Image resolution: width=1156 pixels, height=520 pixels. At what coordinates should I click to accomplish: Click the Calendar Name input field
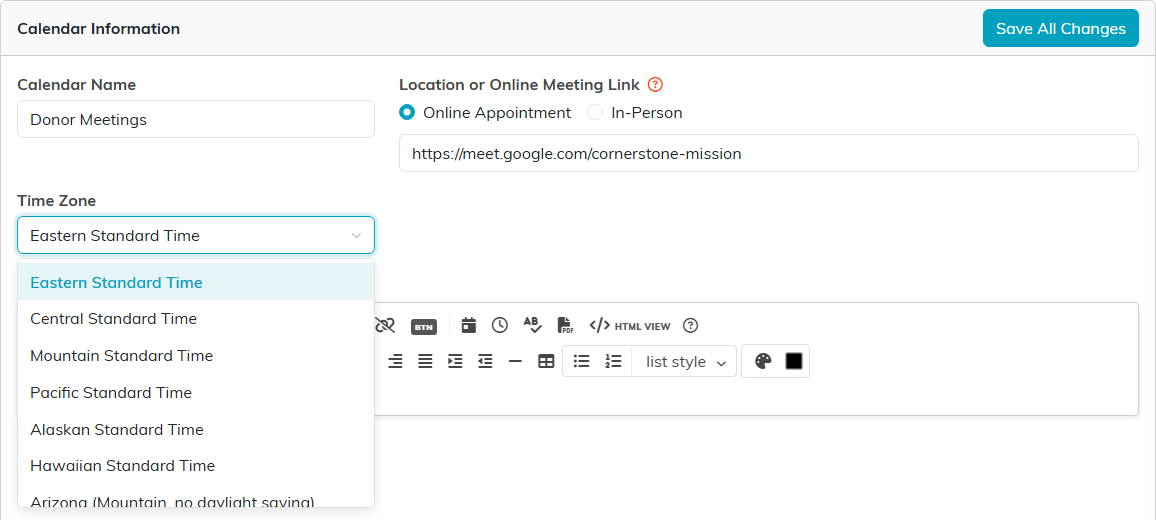(196, 119)
